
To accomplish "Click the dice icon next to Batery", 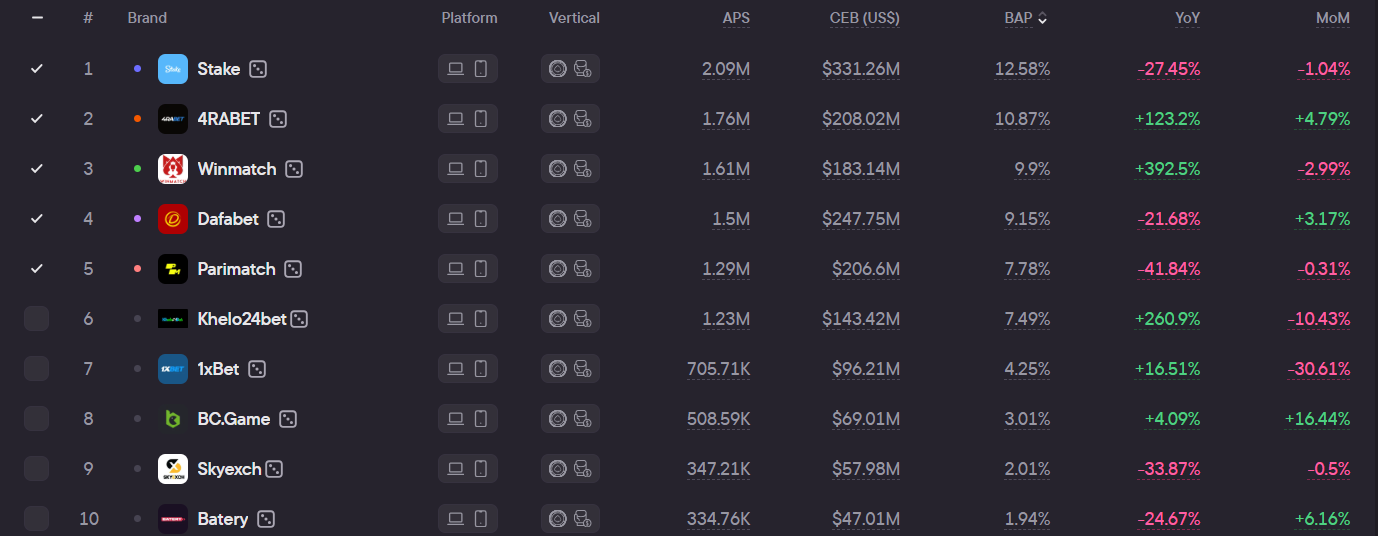I will [266, 519].
